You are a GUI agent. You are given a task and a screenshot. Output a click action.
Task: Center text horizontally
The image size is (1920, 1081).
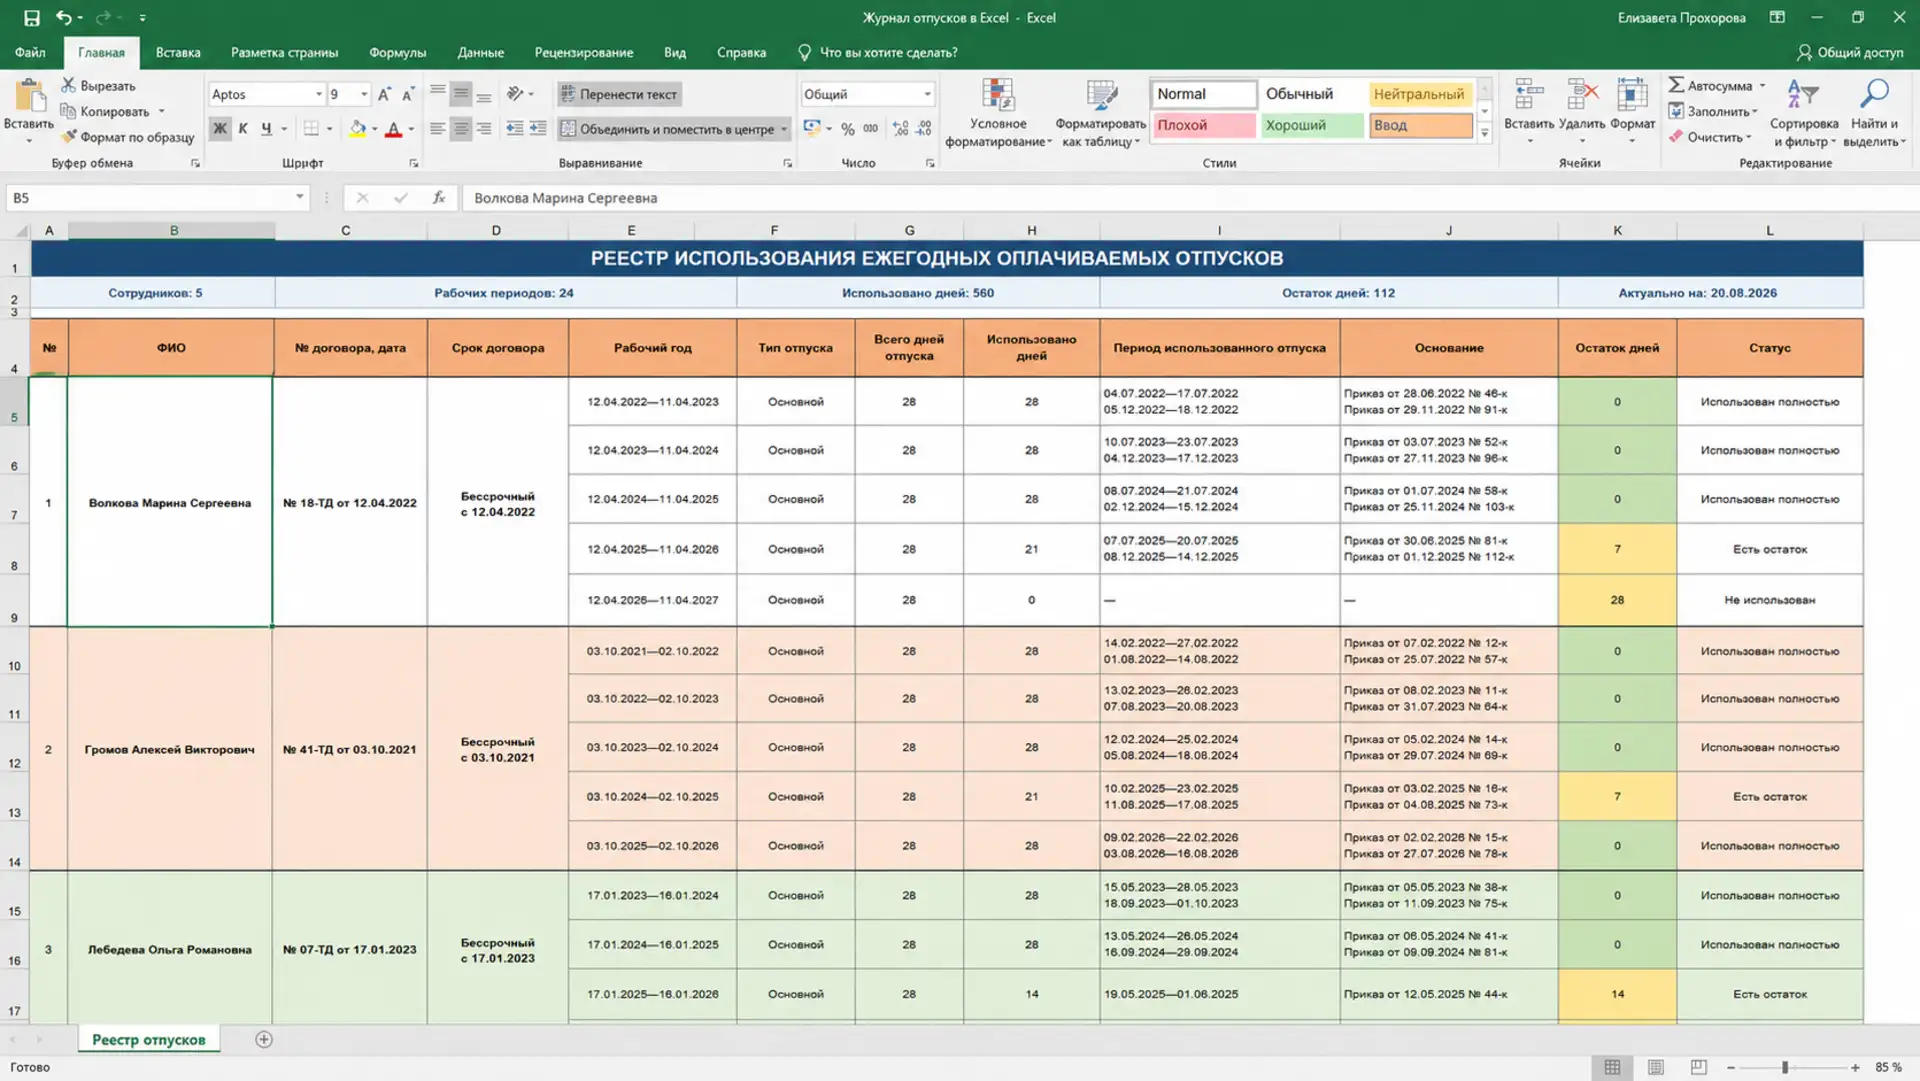point(460,128)
